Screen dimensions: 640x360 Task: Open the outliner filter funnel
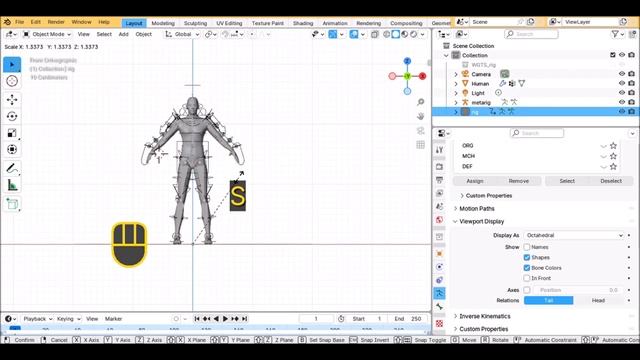(615, 34)
